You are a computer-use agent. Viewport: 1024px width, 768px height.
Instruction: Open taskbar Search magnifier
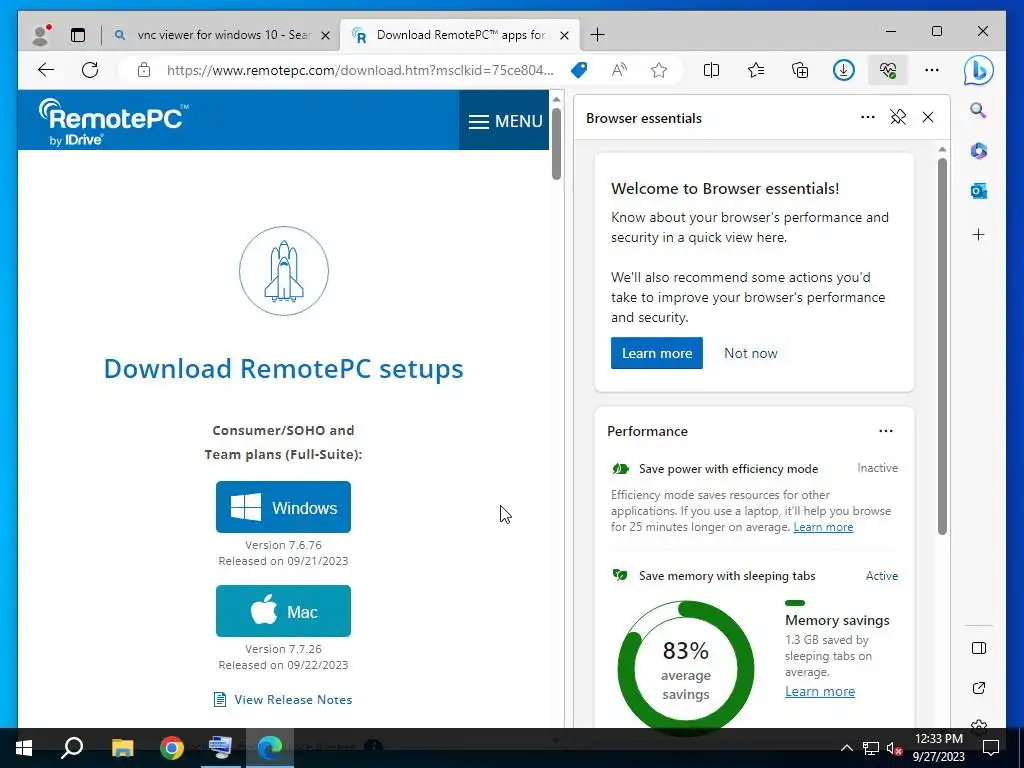tap(72, 748)
